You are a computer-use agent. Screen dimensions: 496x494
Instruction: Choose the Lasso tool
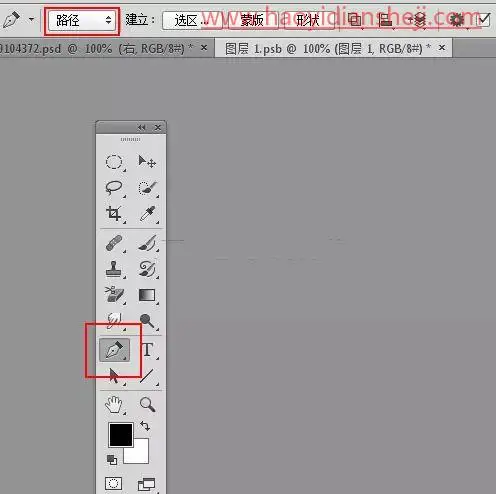pyautogui.click(x=114, y=188)
